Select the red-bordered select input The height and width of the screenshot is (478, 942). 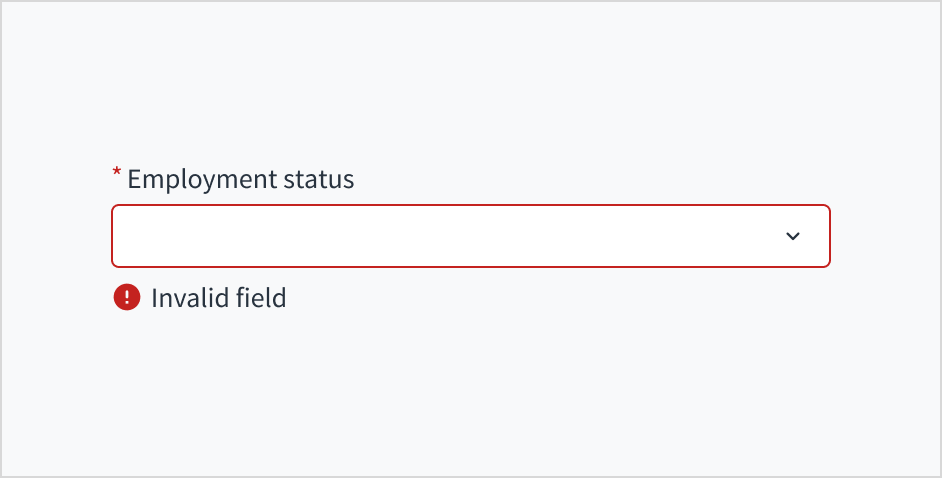[x=470, y=236]
